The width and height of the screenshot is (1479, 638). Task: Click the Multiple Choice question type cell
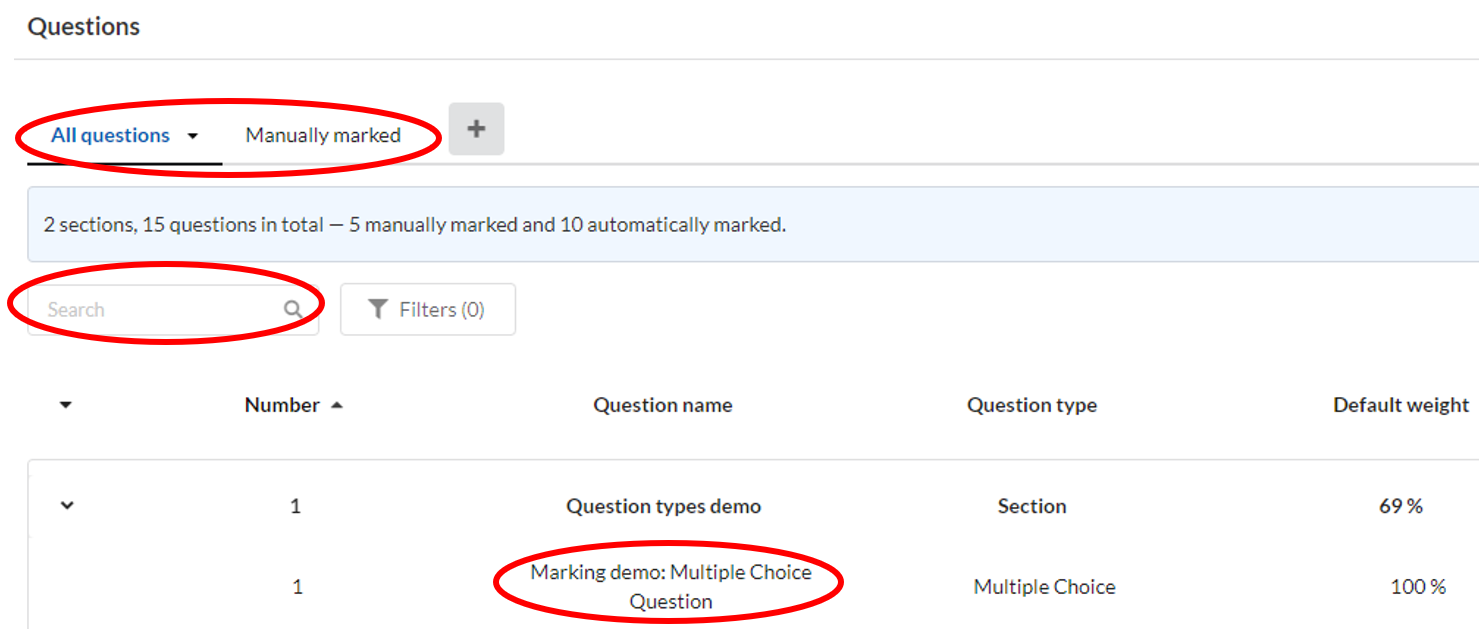(1044, 587)
